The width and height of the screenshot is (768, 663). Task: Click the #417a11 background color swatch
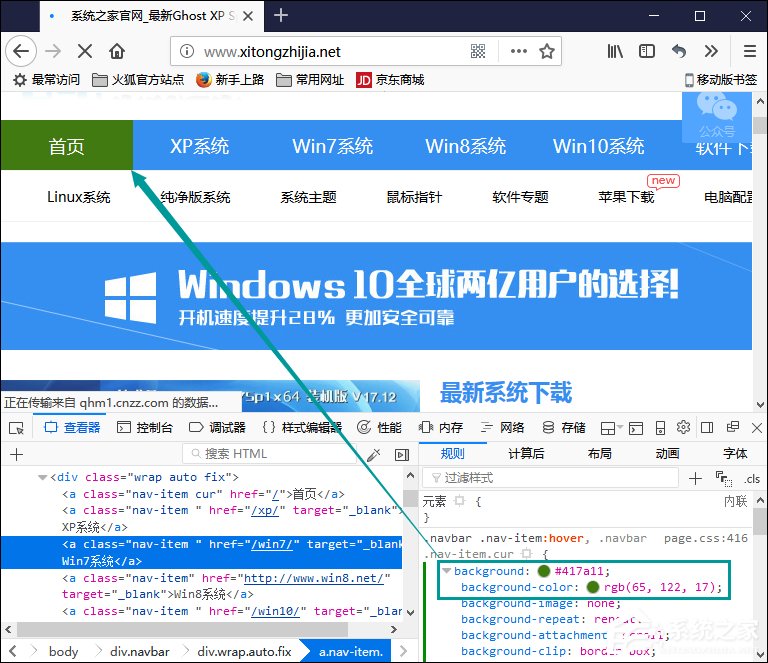pos(543,571)
